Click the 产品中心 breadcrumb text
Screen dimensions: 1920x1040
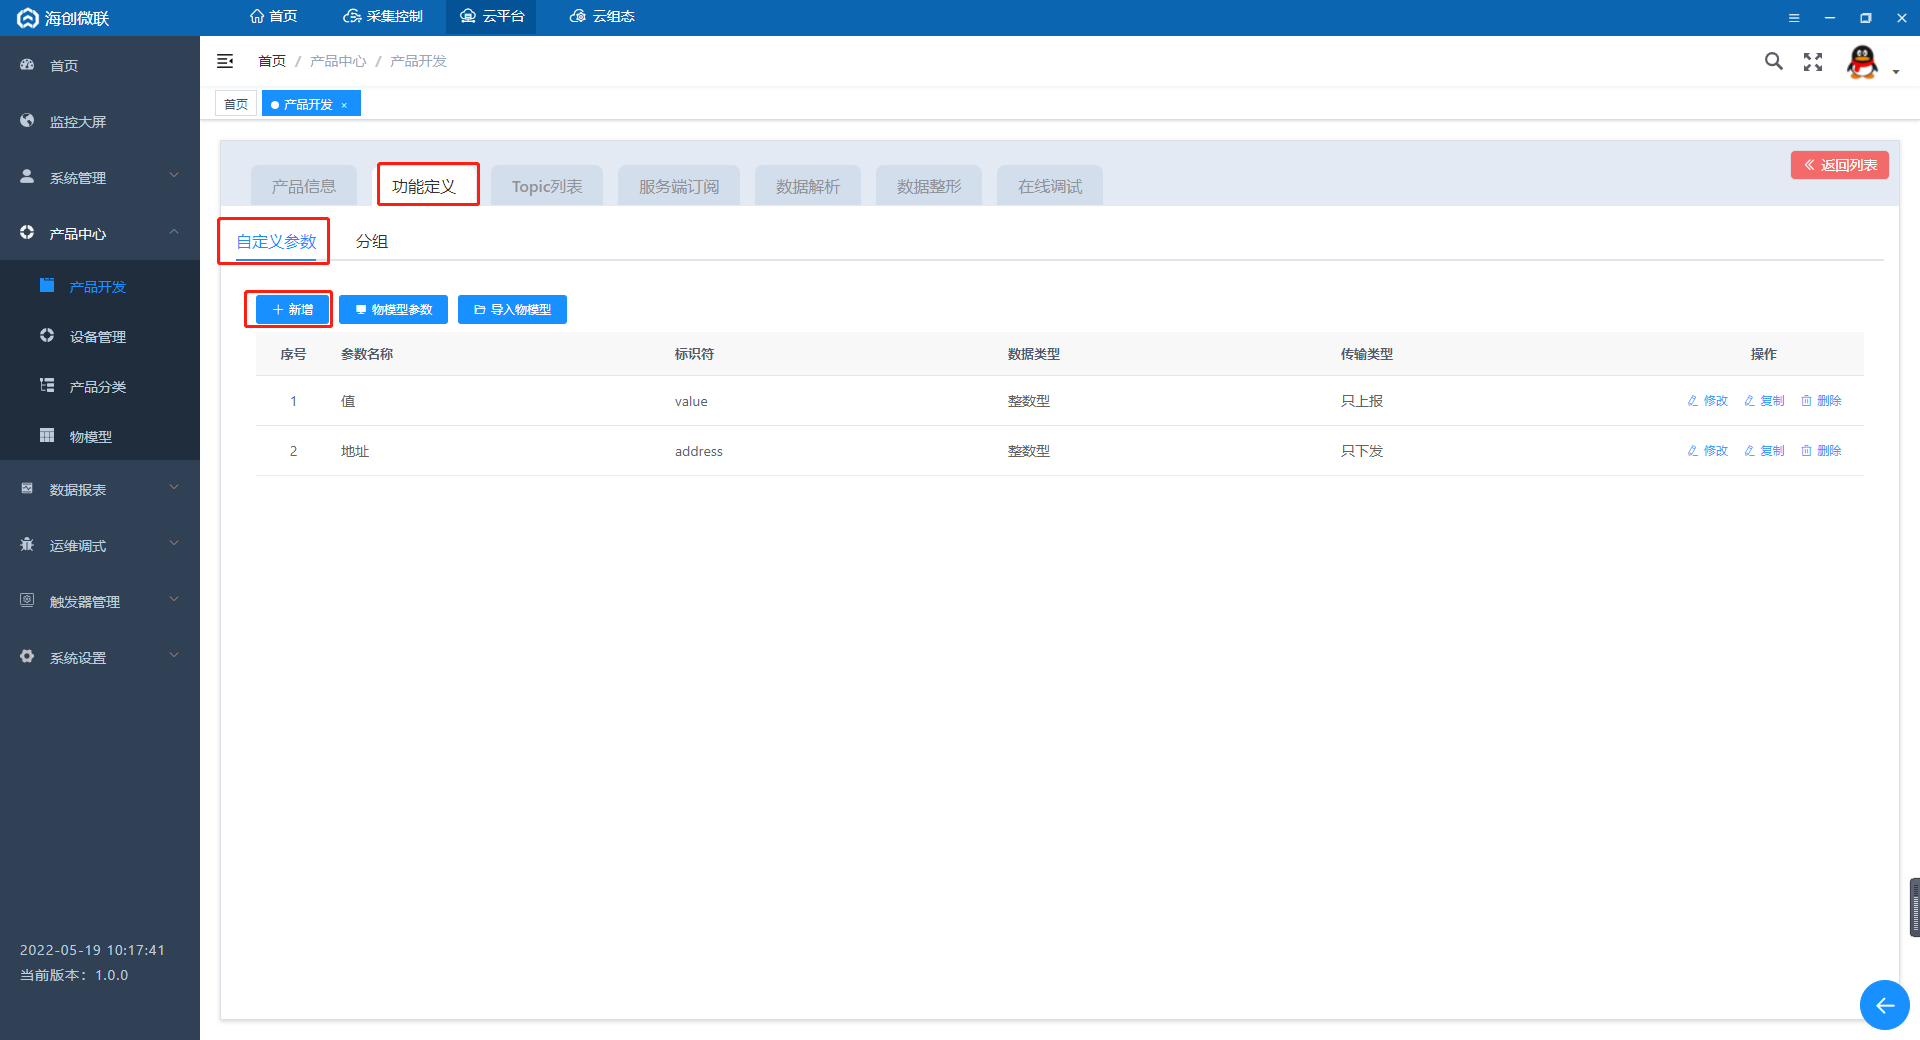click(x=338, y=61)
